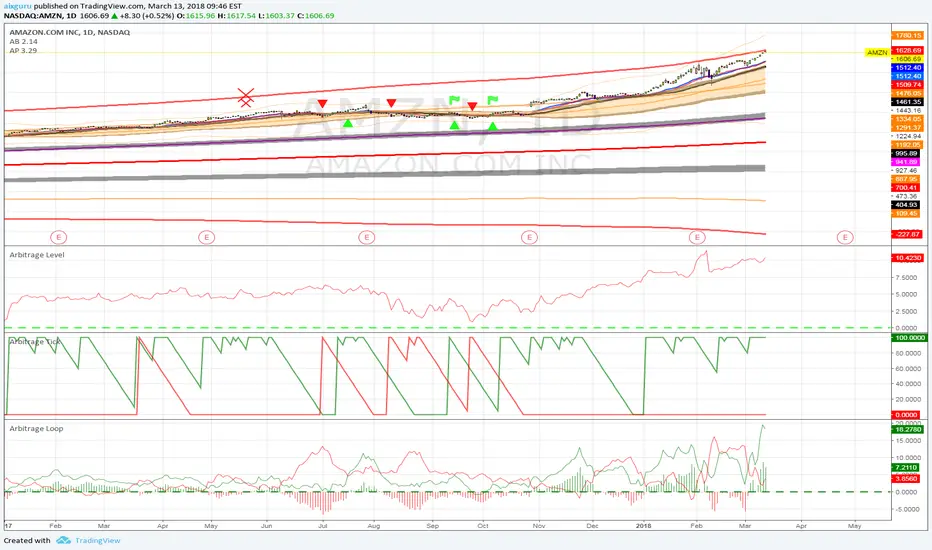The width and height of the screenshot is (932, 550).
Task: Click red down triangle near late Sep
Action: 472,106
